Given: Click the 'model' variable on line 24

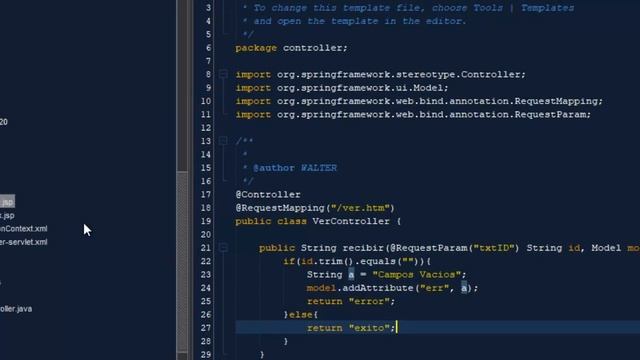Looking at the screenshot, I should pyautogui.click(x=321, y=288).
